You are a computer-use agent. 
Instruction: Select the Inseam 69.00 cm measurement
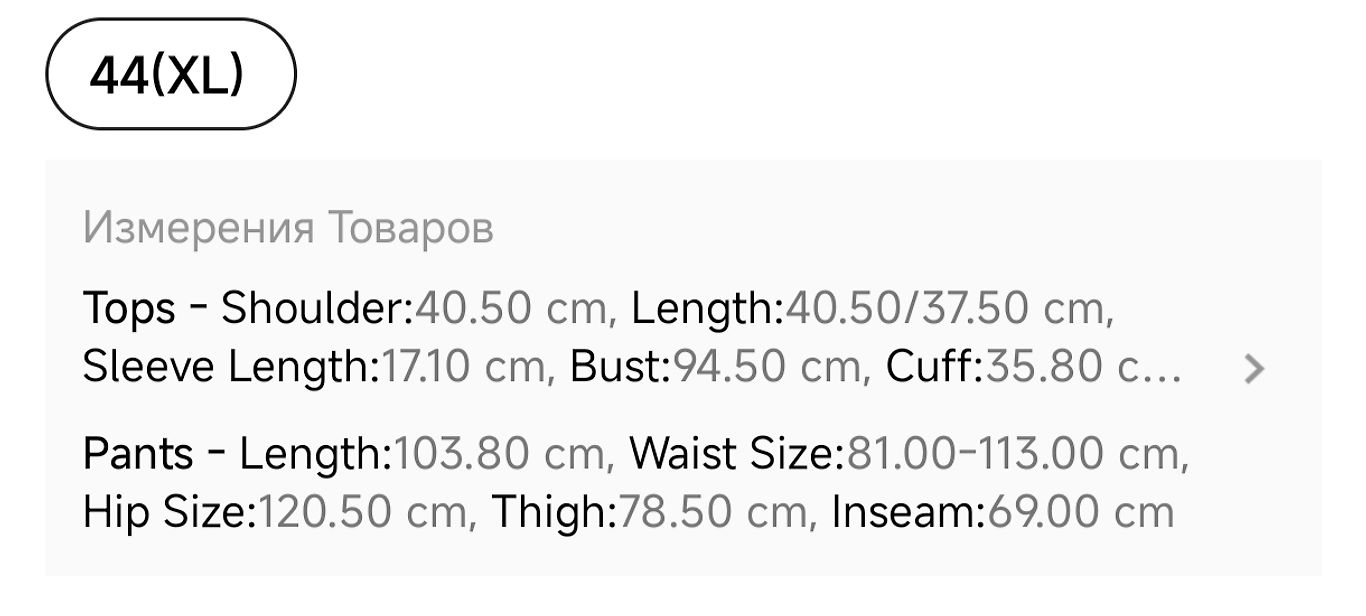pos(1003,512)
